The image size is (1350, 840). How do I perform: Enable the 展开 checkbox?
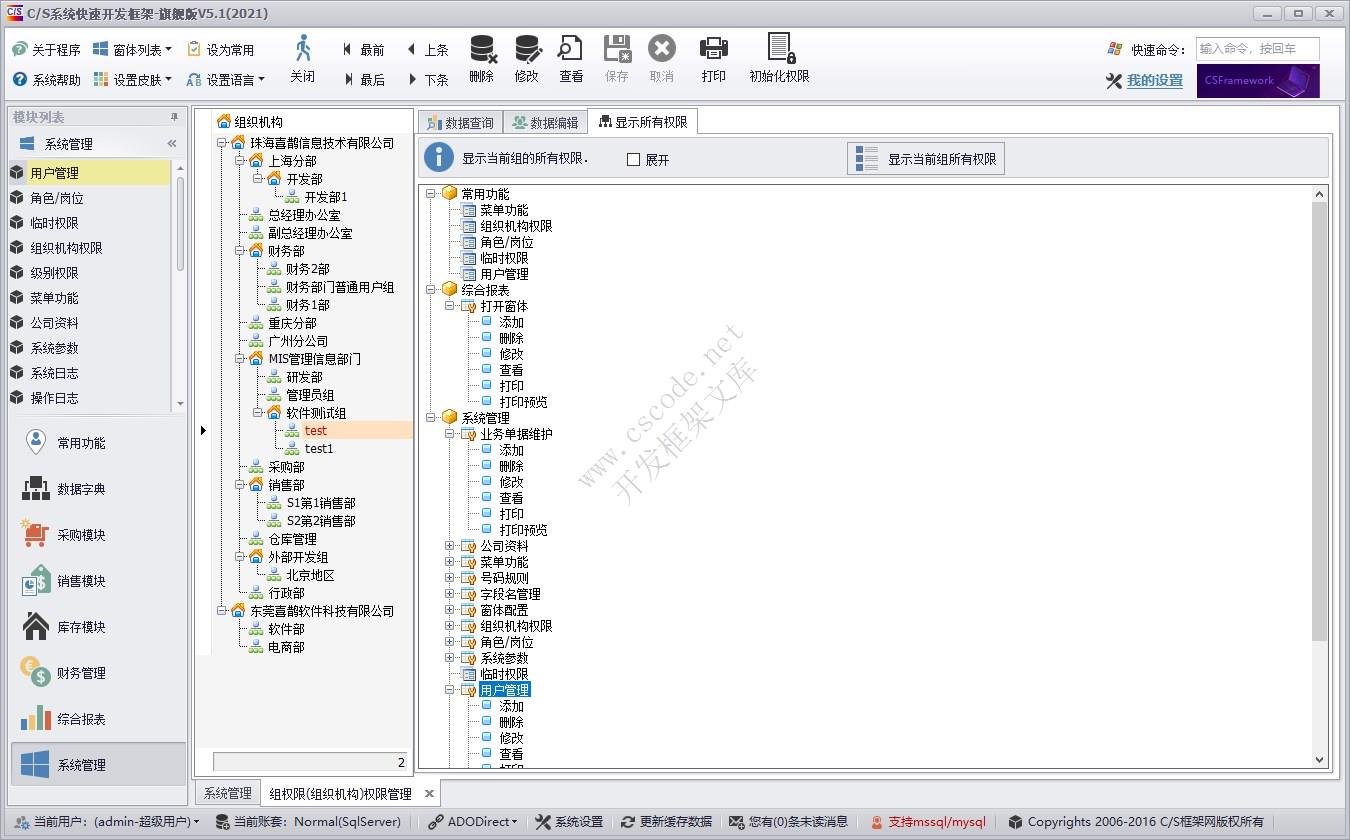636,159
